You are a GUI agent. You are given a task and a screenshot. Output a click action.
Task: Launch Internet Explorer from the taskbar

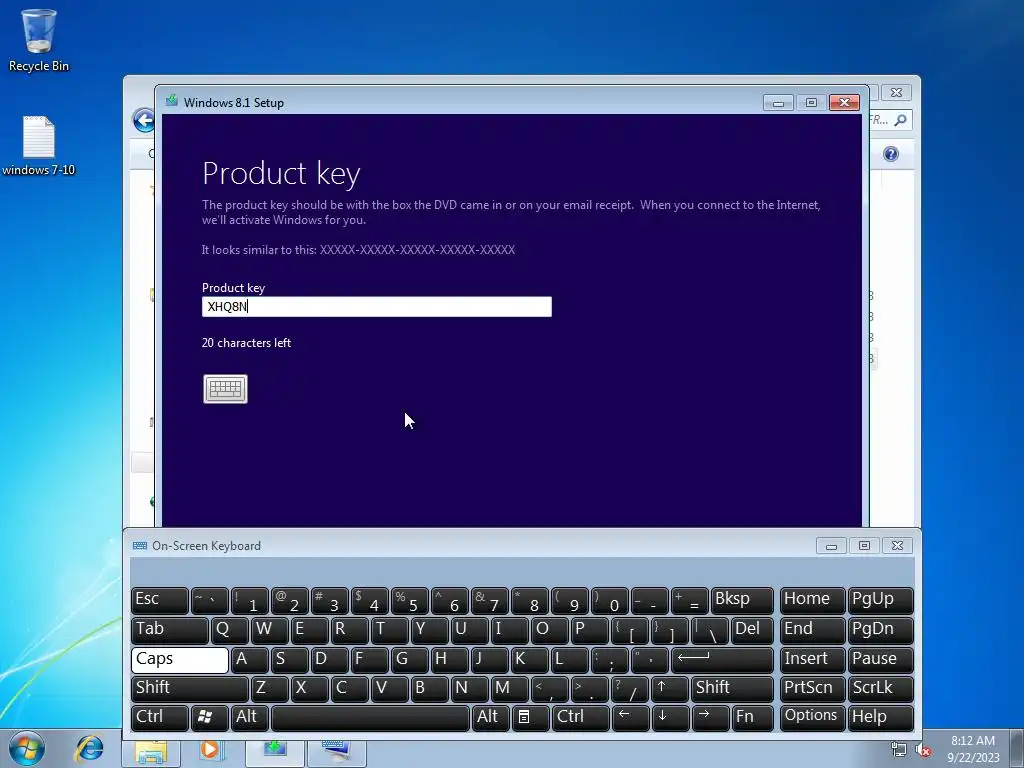(89, 748)
